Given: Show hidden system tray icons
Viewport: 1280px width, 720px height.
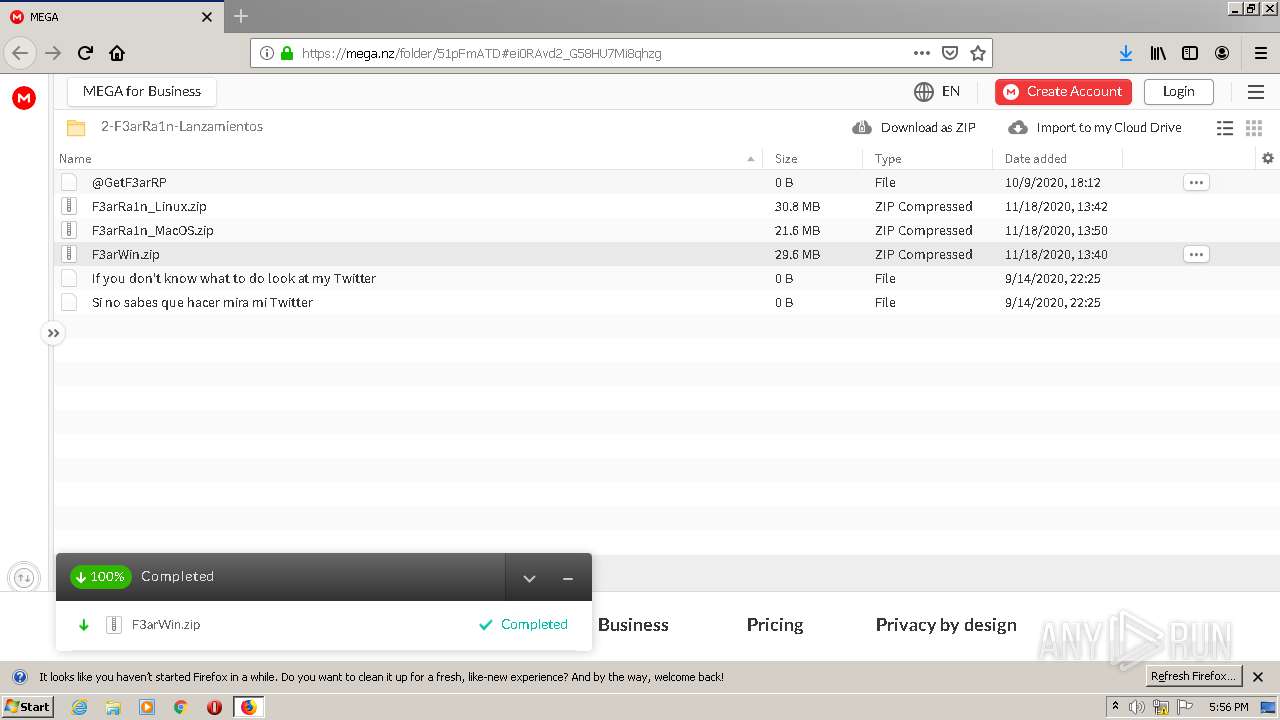Looking at the screenshot, I should 1115,706.
